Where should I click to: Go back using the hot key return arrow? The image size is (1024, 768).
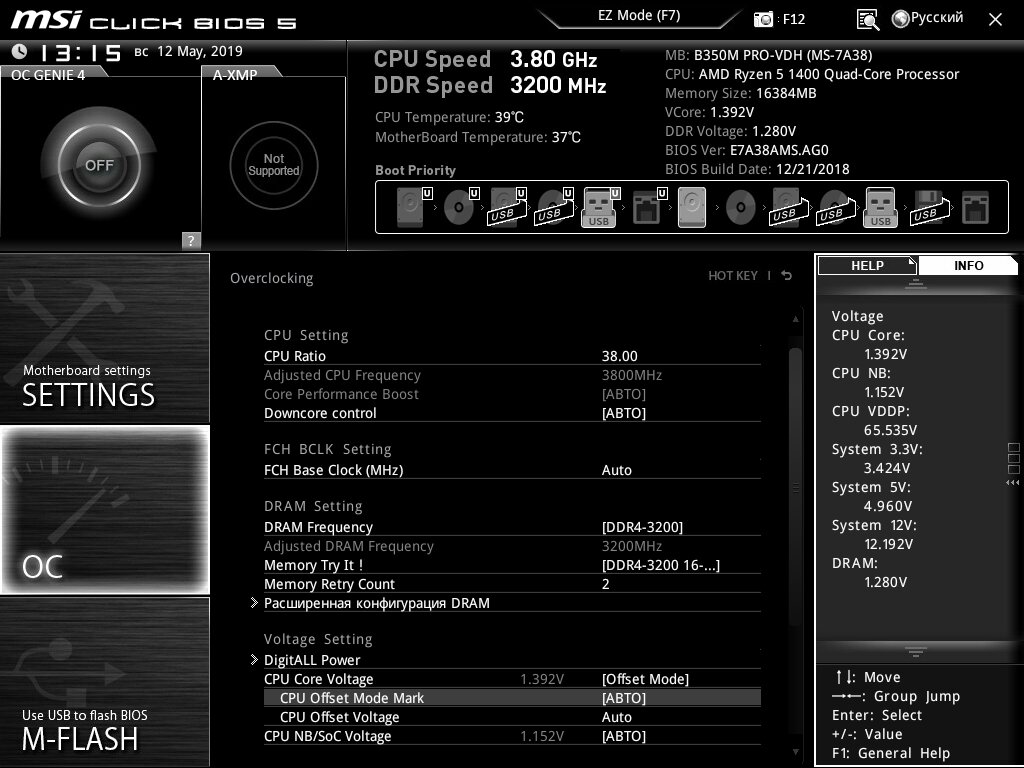pyautogui.click(x=787, y=276)
